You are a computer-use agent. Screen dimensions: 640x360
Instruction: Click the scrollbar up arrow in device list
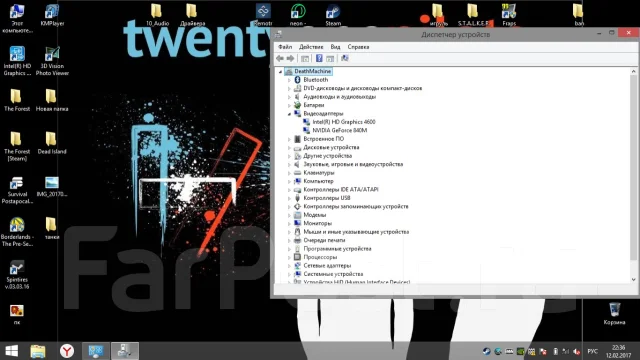(633, 71)
